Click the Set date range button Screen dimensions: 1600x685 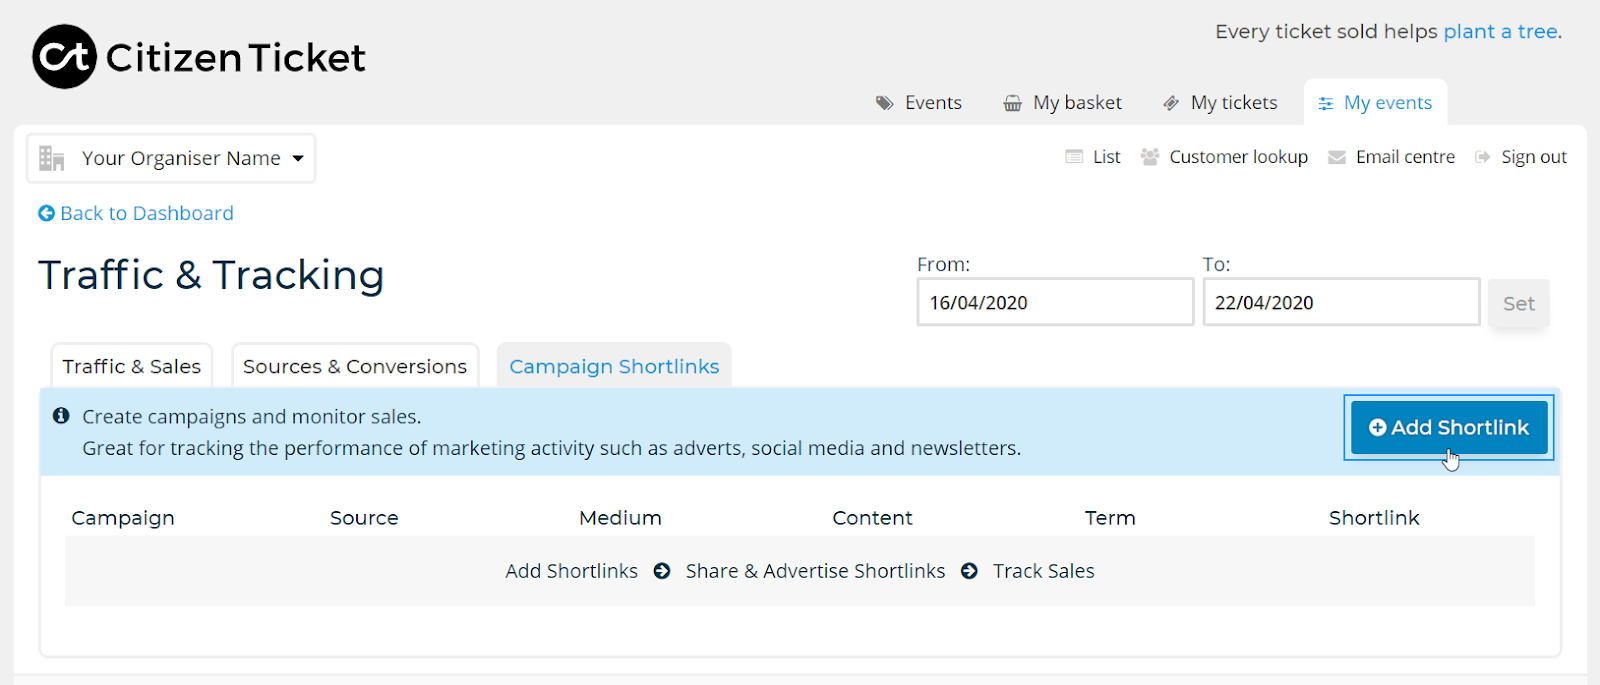click(1518, 303)
